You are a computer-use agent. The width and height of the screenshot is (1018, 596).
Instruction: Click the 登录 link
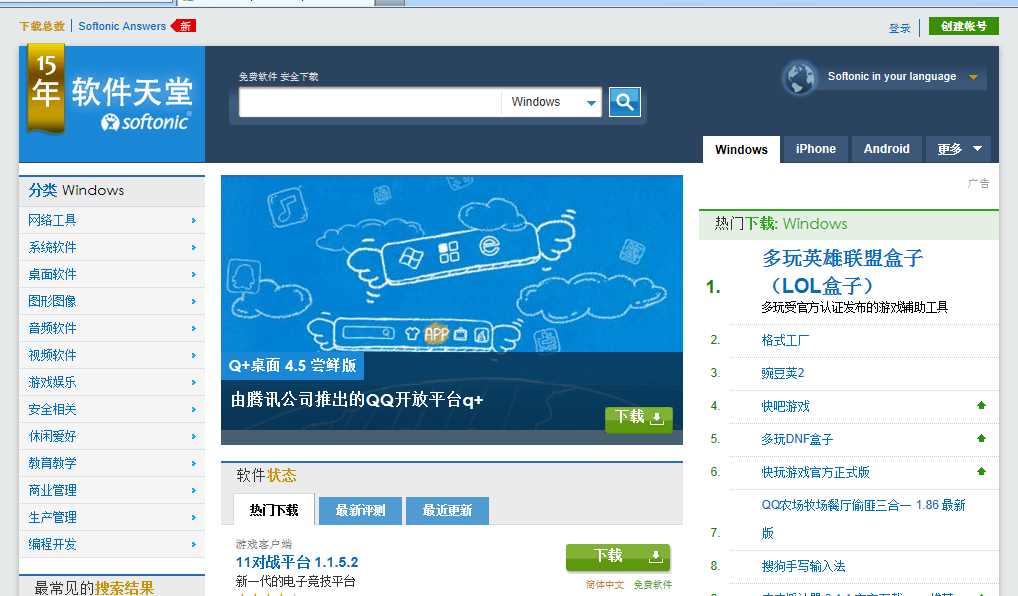tap(900, 28)
